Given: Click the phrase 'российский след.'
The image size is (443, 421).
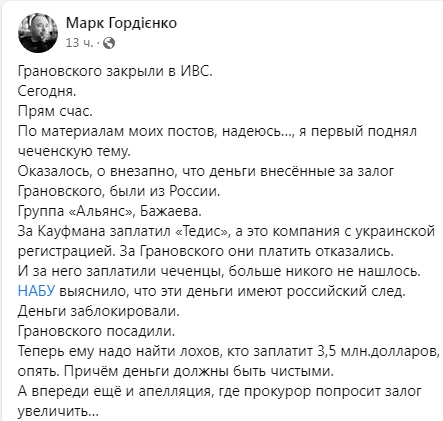Looking at the screenshot, I should 346,291.
